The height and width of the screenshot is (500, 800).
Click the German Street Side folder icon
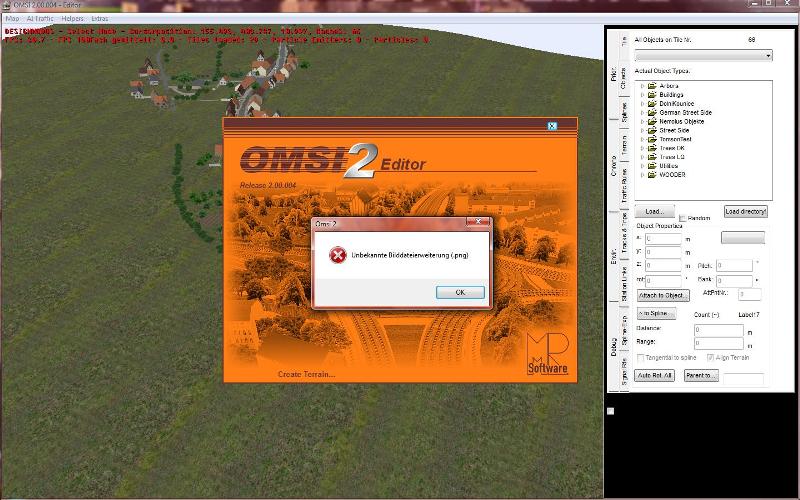652,113
